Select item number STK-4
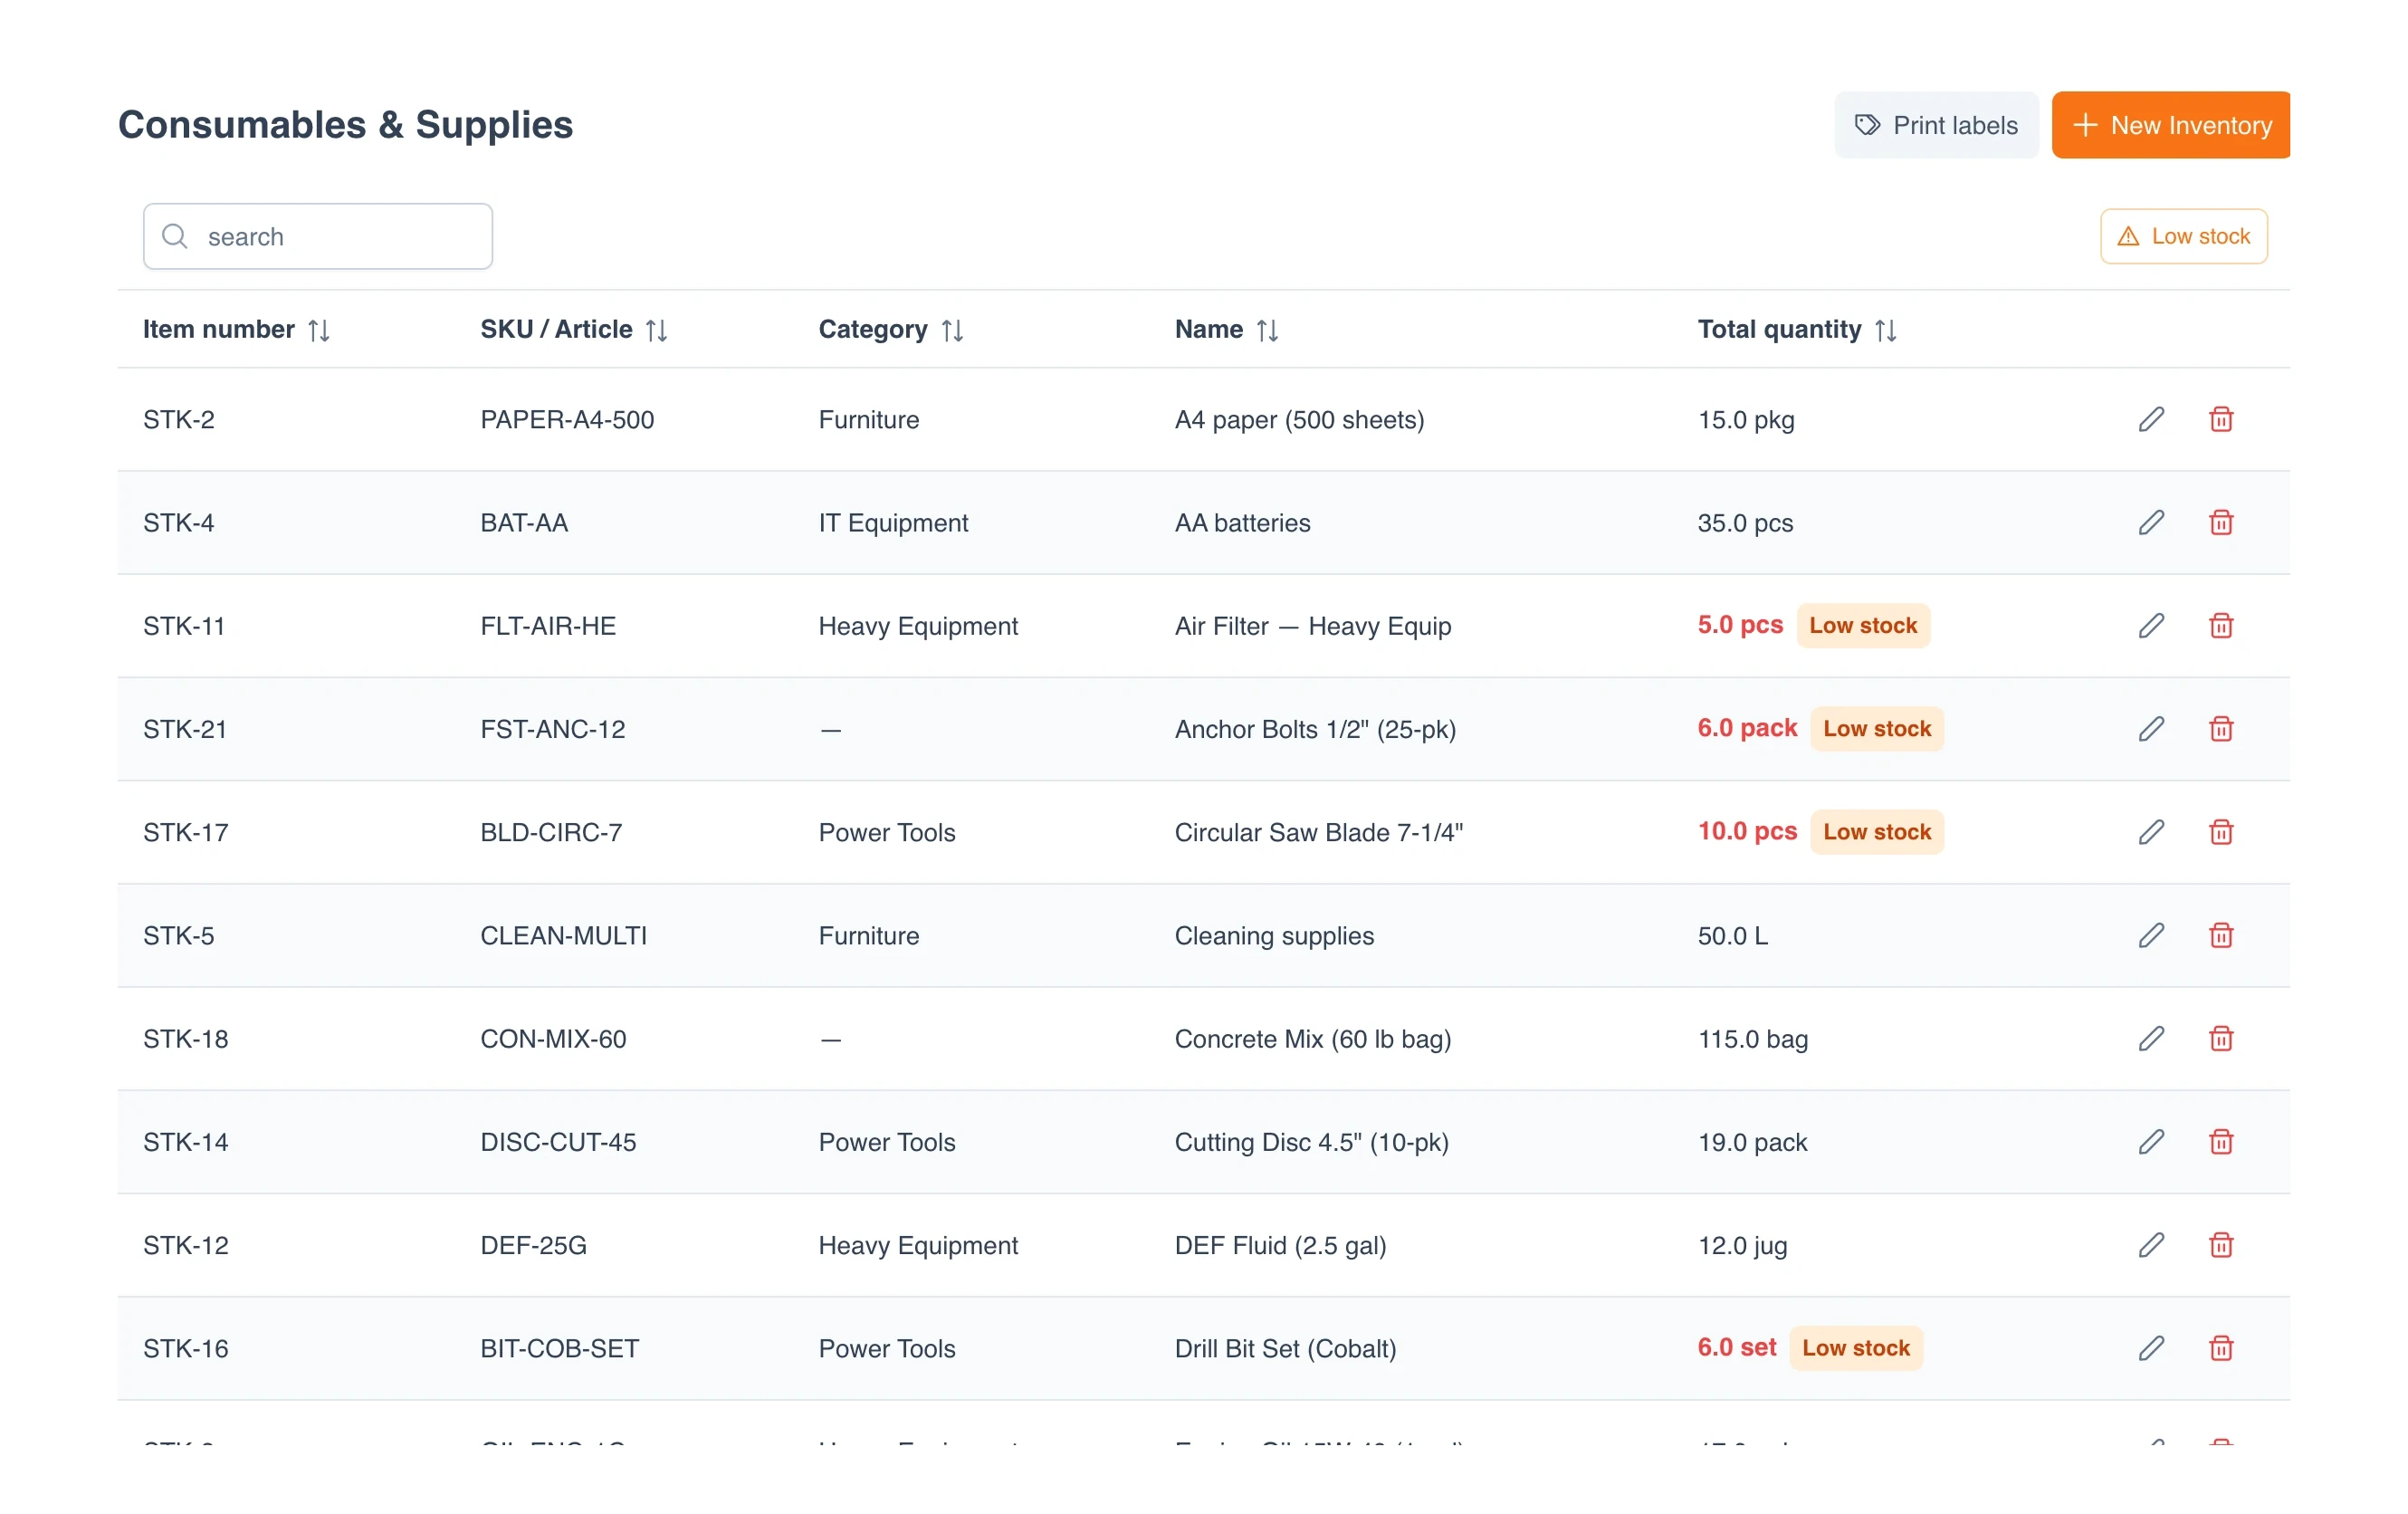Image resolution: width=2408 pixels, height=1514 pixels. pyautogui.click(x=179, y=522)
